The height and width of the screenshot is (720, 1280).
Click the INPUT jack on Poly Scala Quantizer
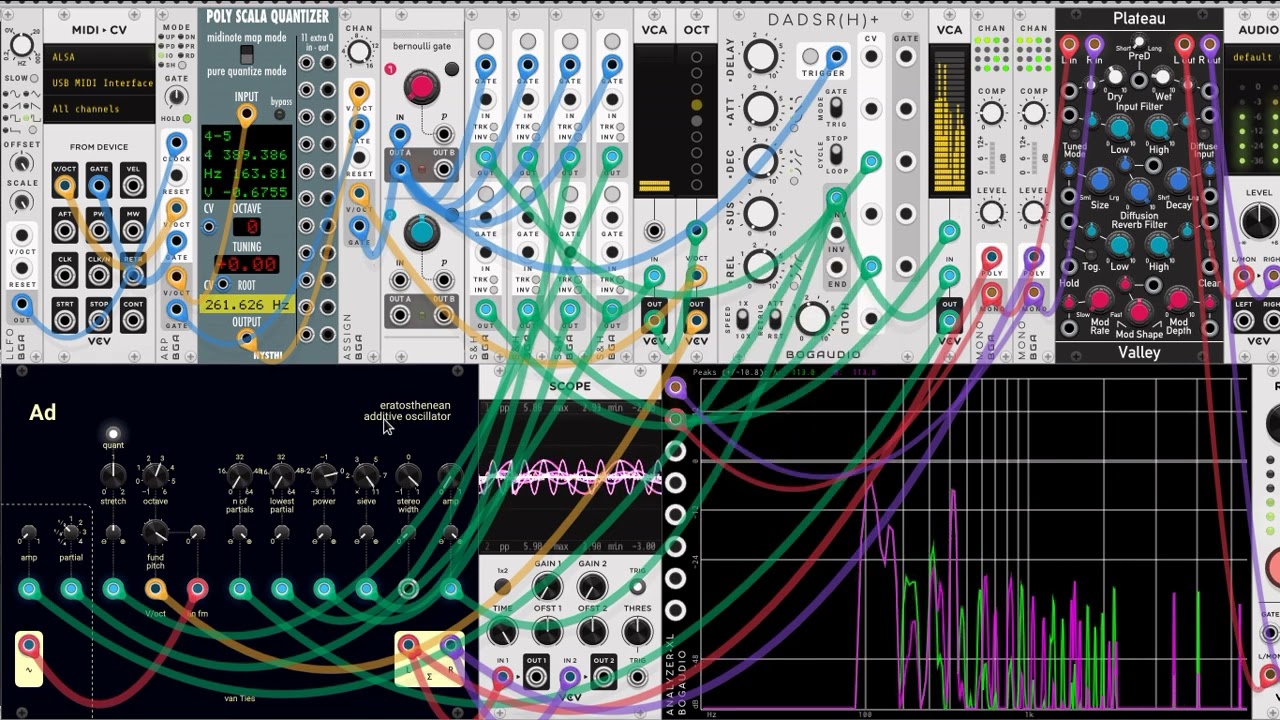pos(246,115)
